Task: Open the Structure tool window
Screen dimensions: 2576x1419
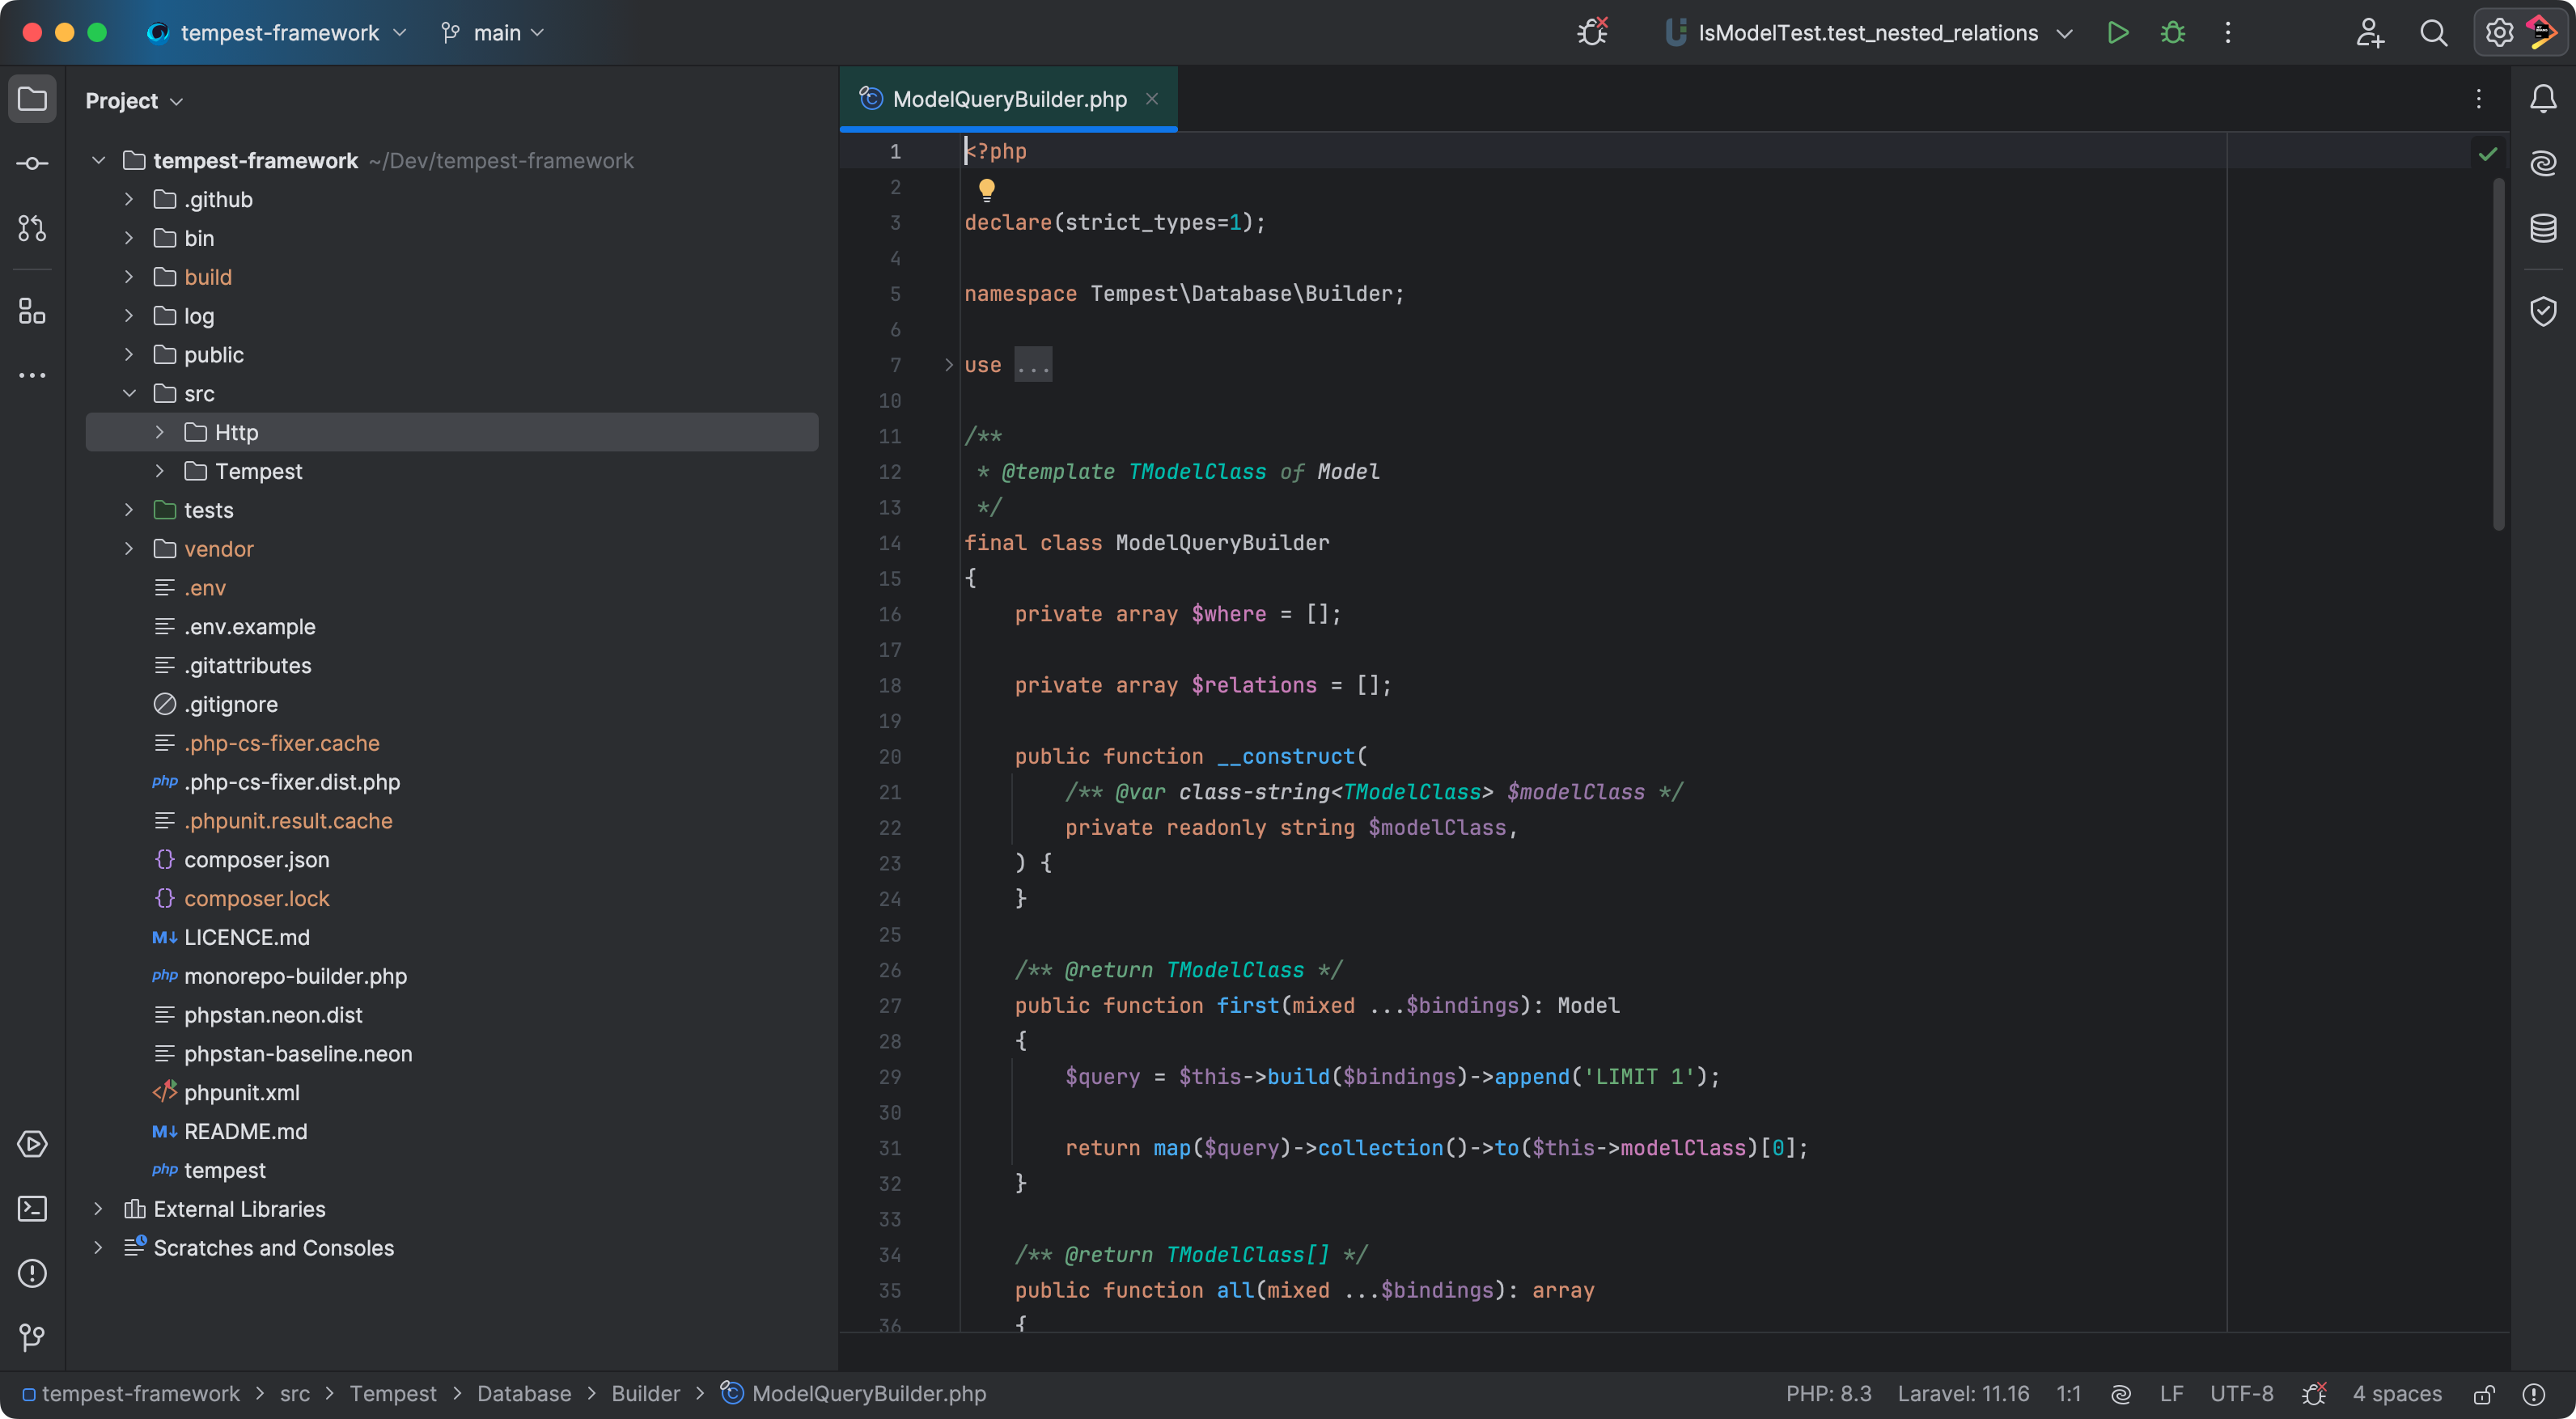Action: (32, 311)
